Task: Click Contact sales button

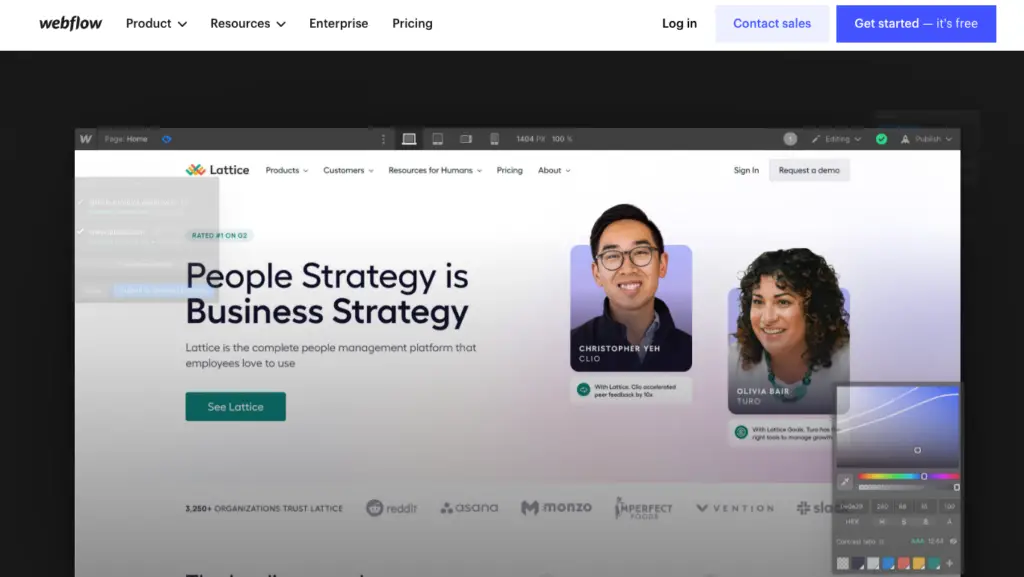Action: (772, 23)
